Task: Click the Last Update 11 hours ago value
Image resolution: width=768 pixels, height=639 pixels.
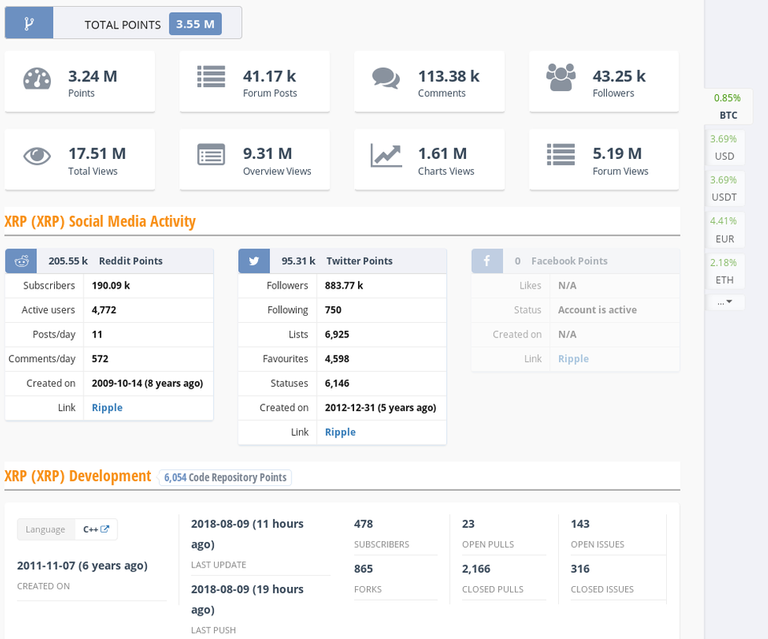Action: tap(247, 534)
